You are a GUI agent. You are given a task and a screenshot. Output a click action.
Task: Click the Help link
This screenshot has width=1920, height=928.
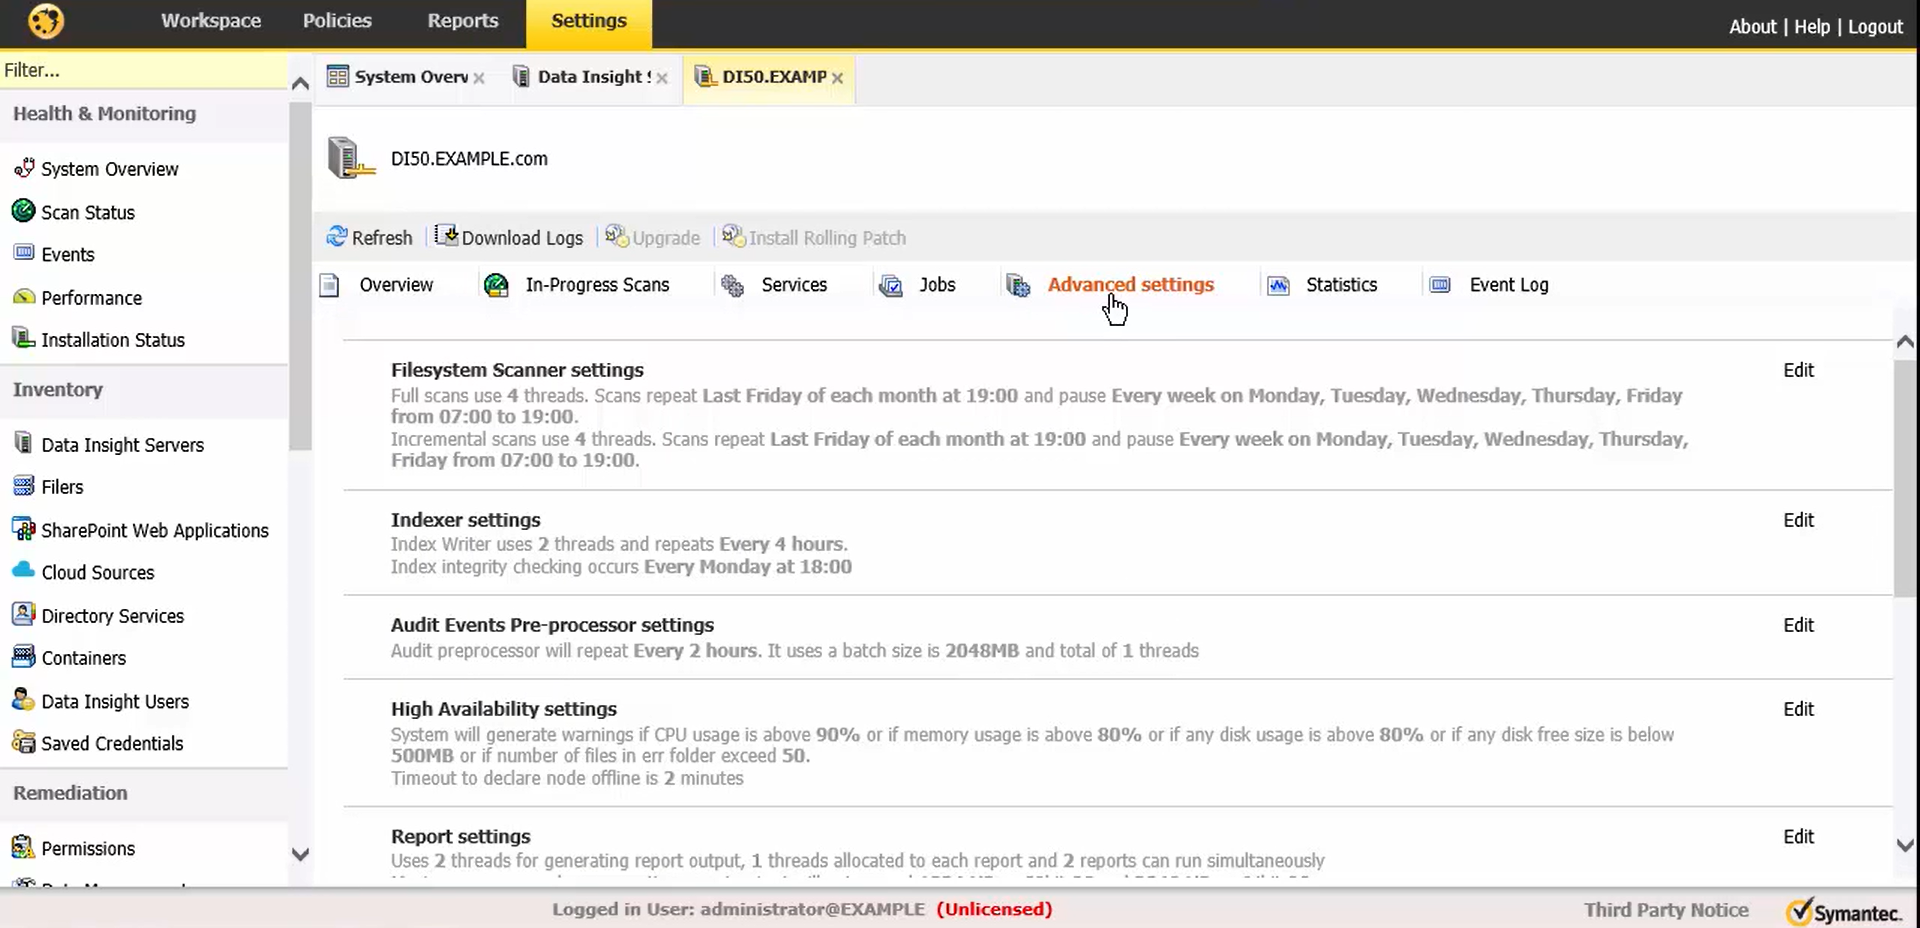1812,27
